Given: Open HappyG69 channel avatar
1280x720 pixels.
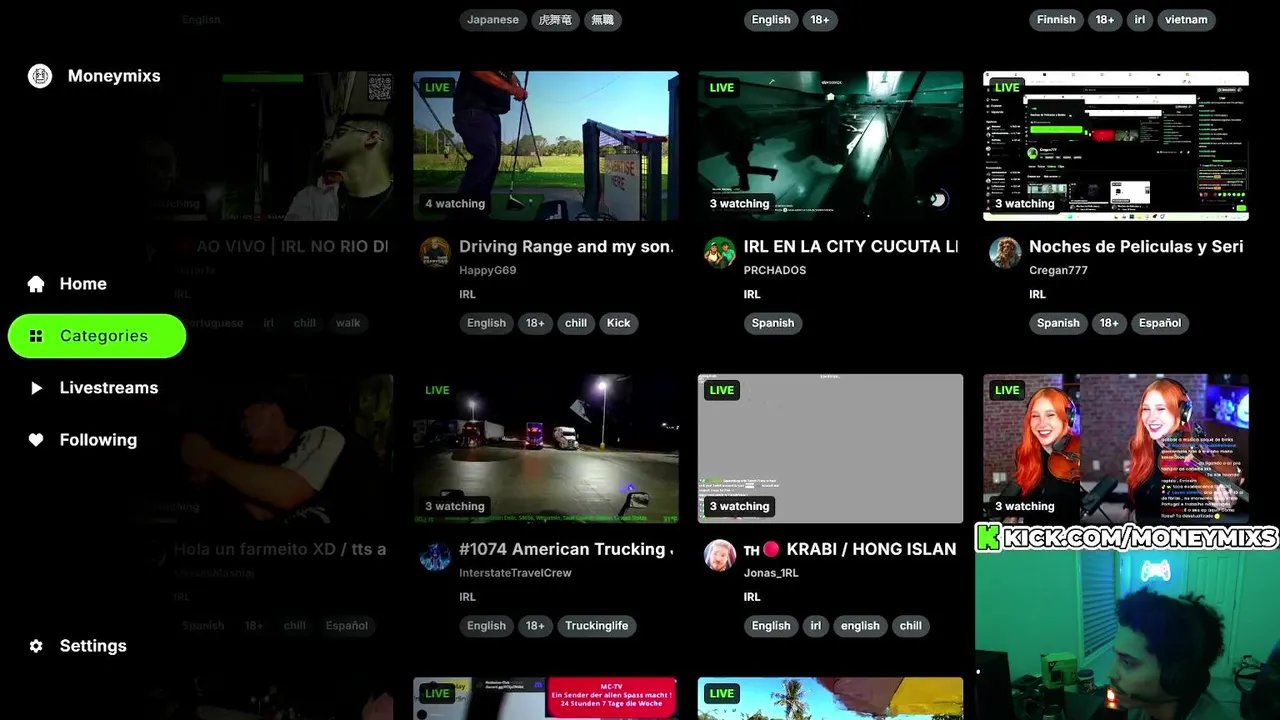Looking at the screenshot, I should point(435,253).
